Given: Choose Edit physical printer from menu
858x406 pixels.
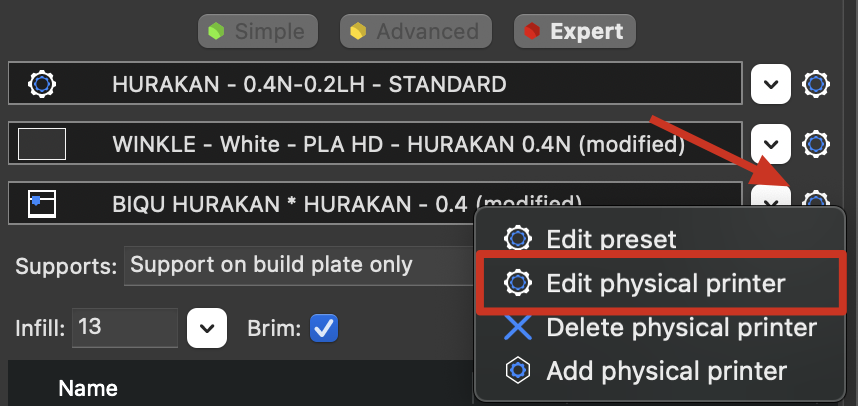Looking at the screenshot, I should [665, 283].
